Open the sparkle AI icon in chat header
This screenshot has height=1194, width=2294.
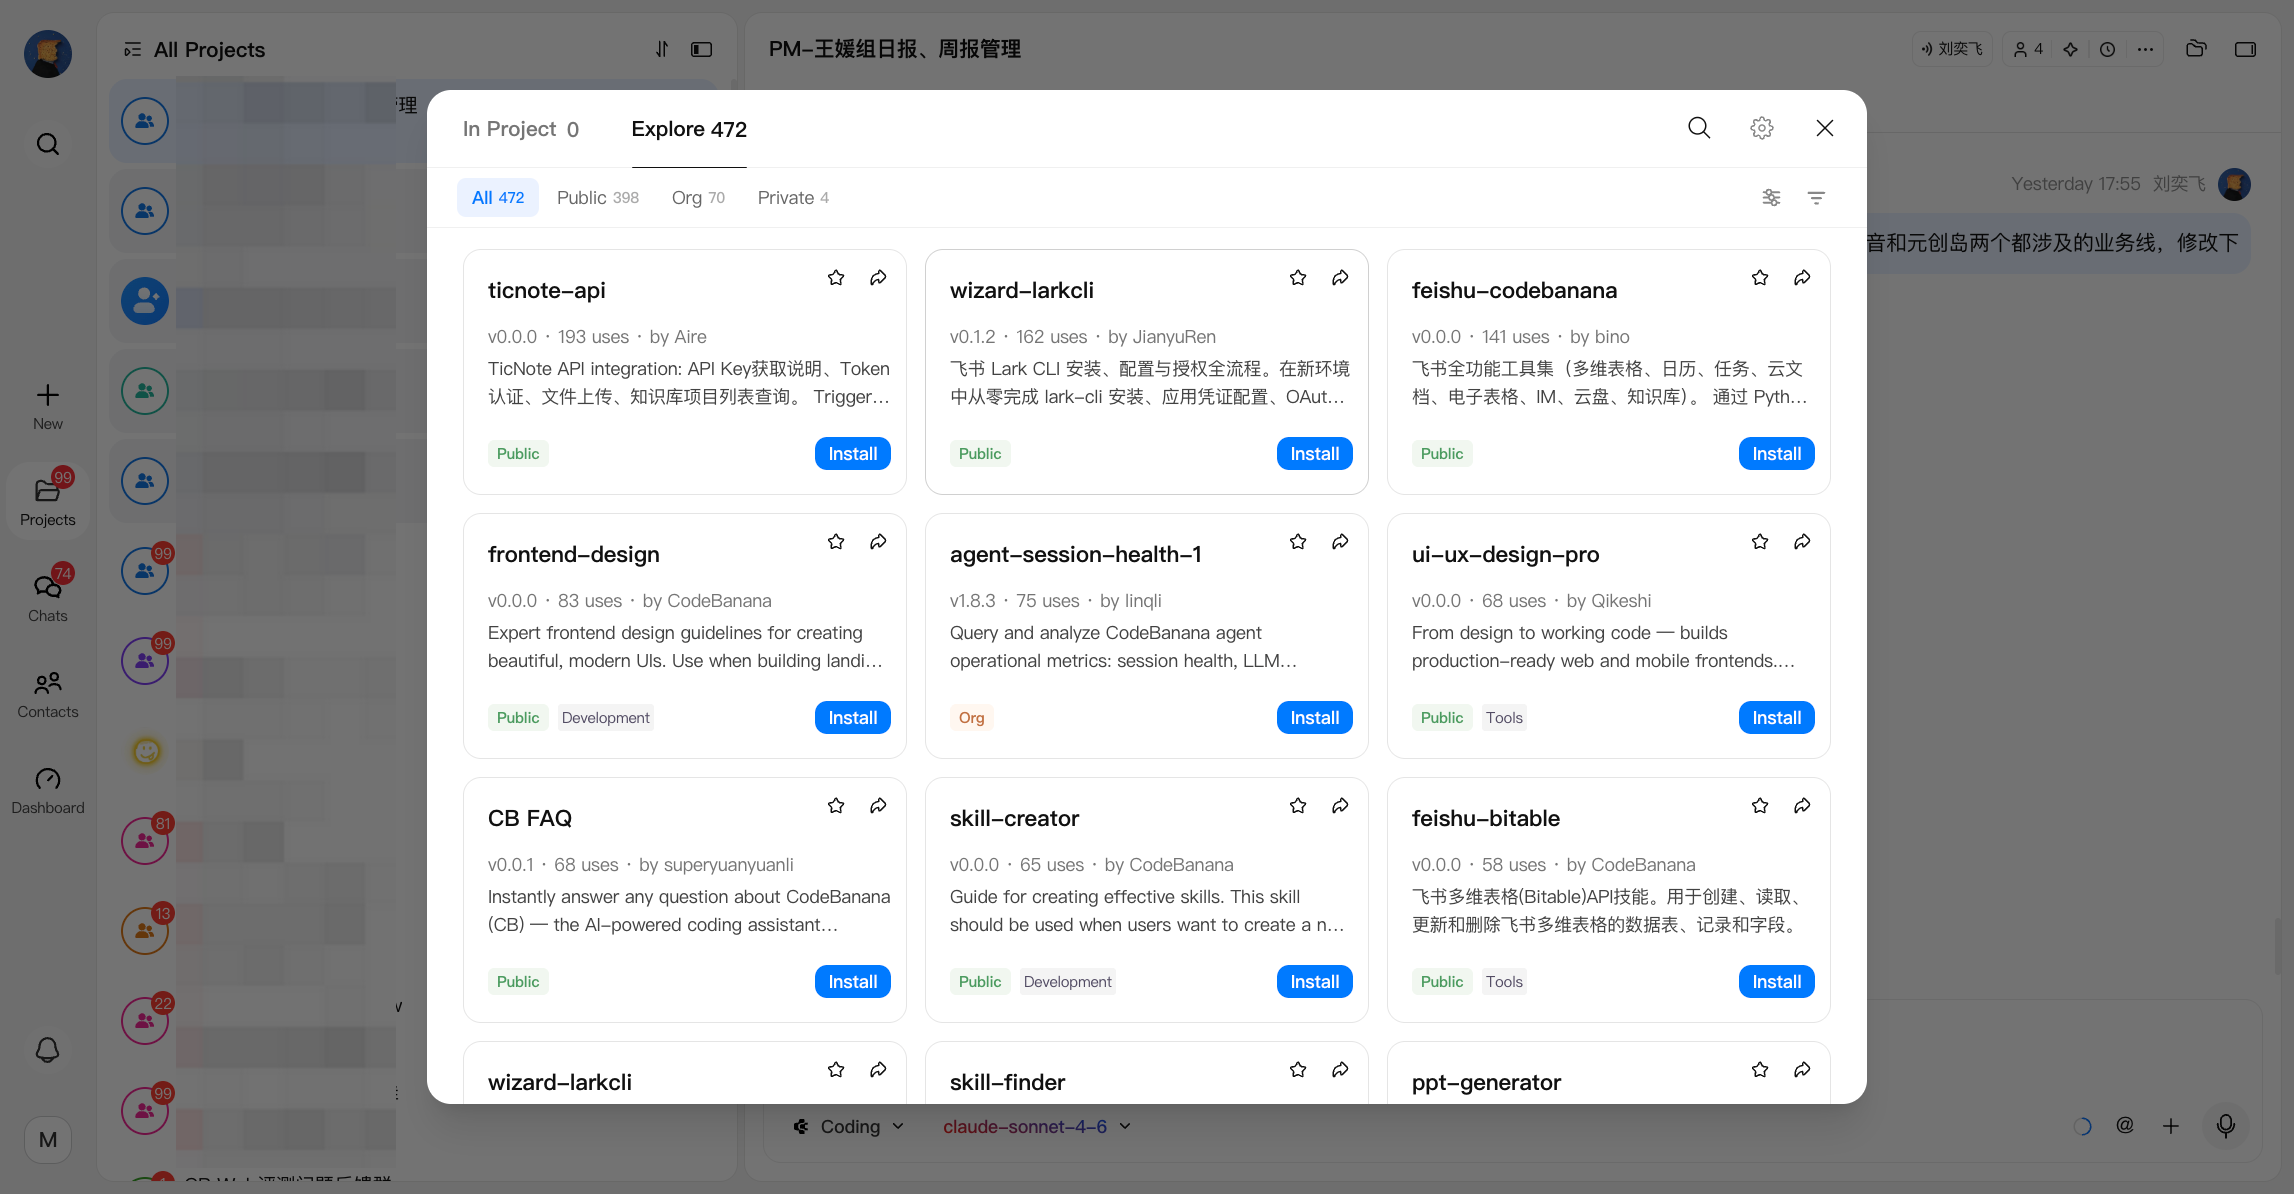(2071, 49)
